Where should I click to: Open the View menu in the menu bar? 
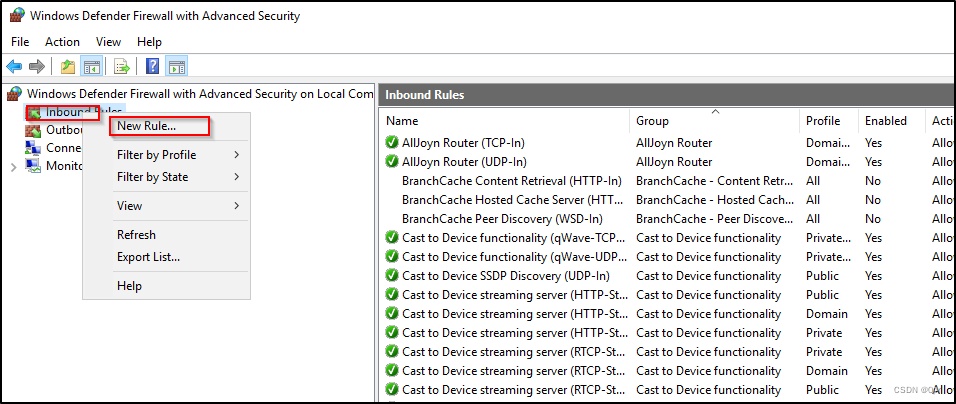coord(109,41)
